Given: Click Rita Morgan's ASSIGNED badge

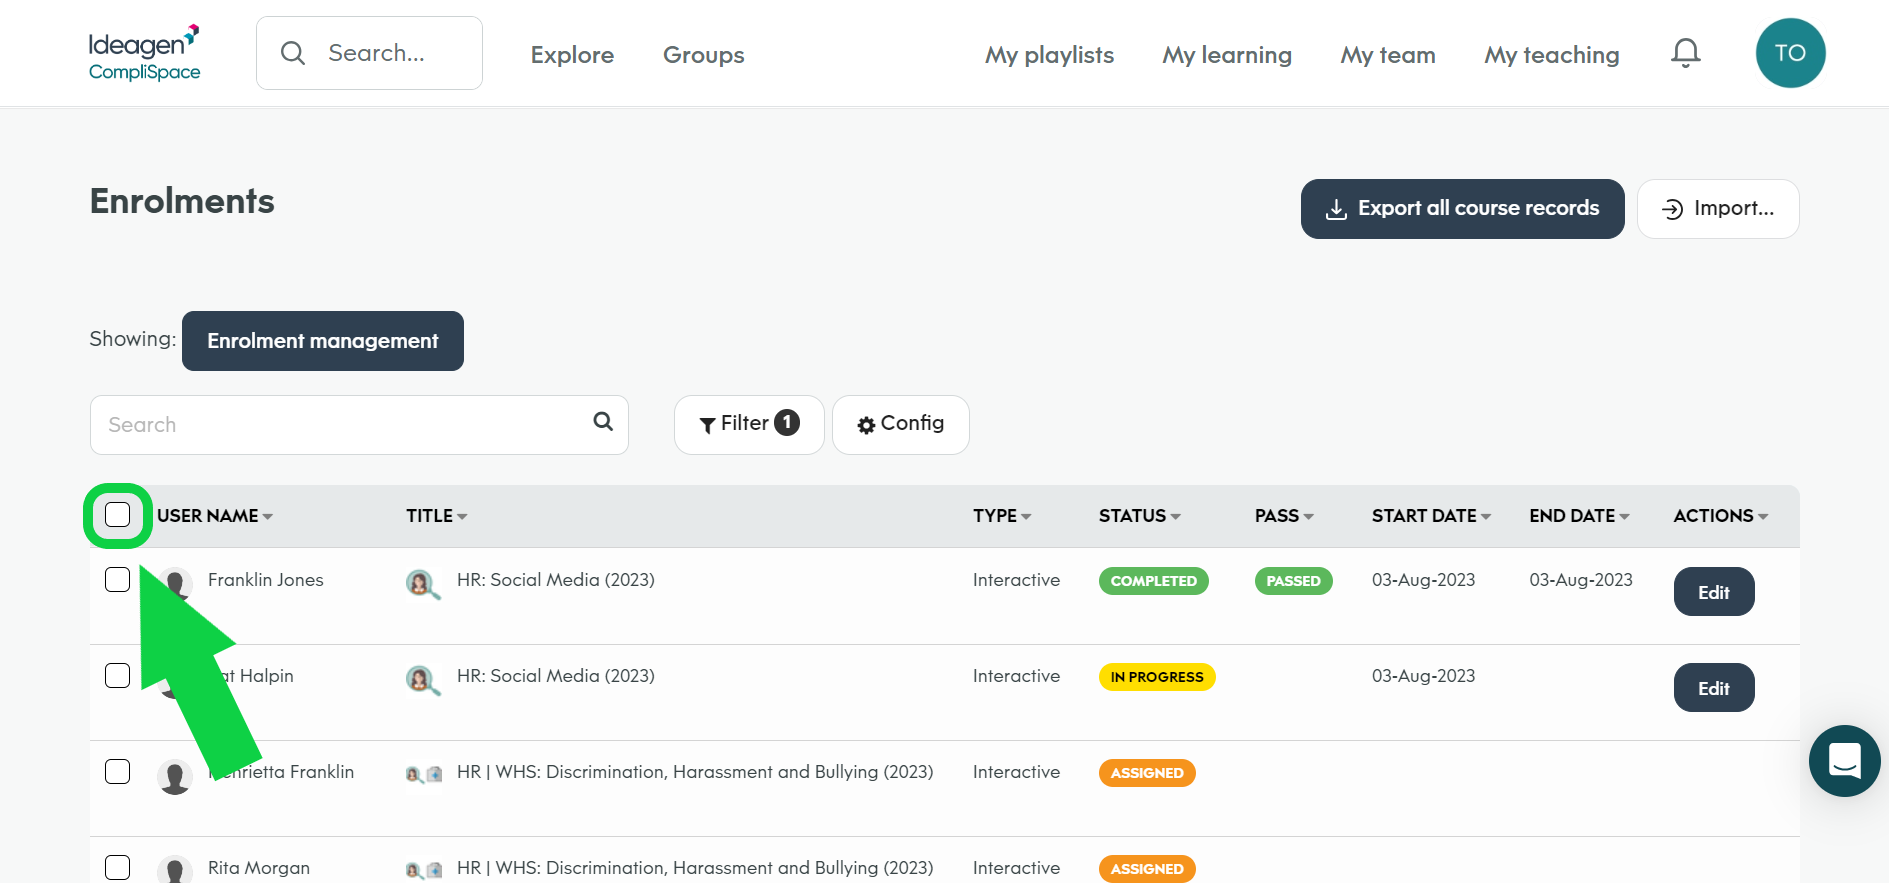Looking at the screenshot, I should point(1147,869).
